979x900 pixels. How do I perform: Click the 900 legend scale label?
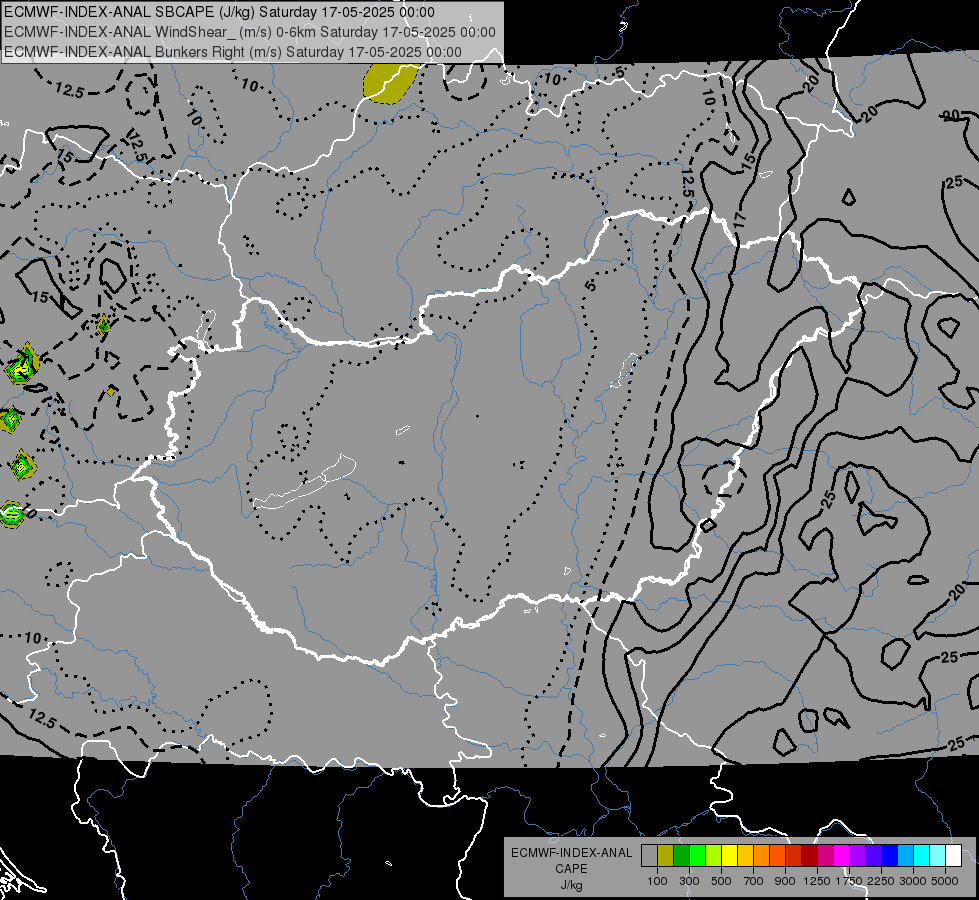coord(785,881)
